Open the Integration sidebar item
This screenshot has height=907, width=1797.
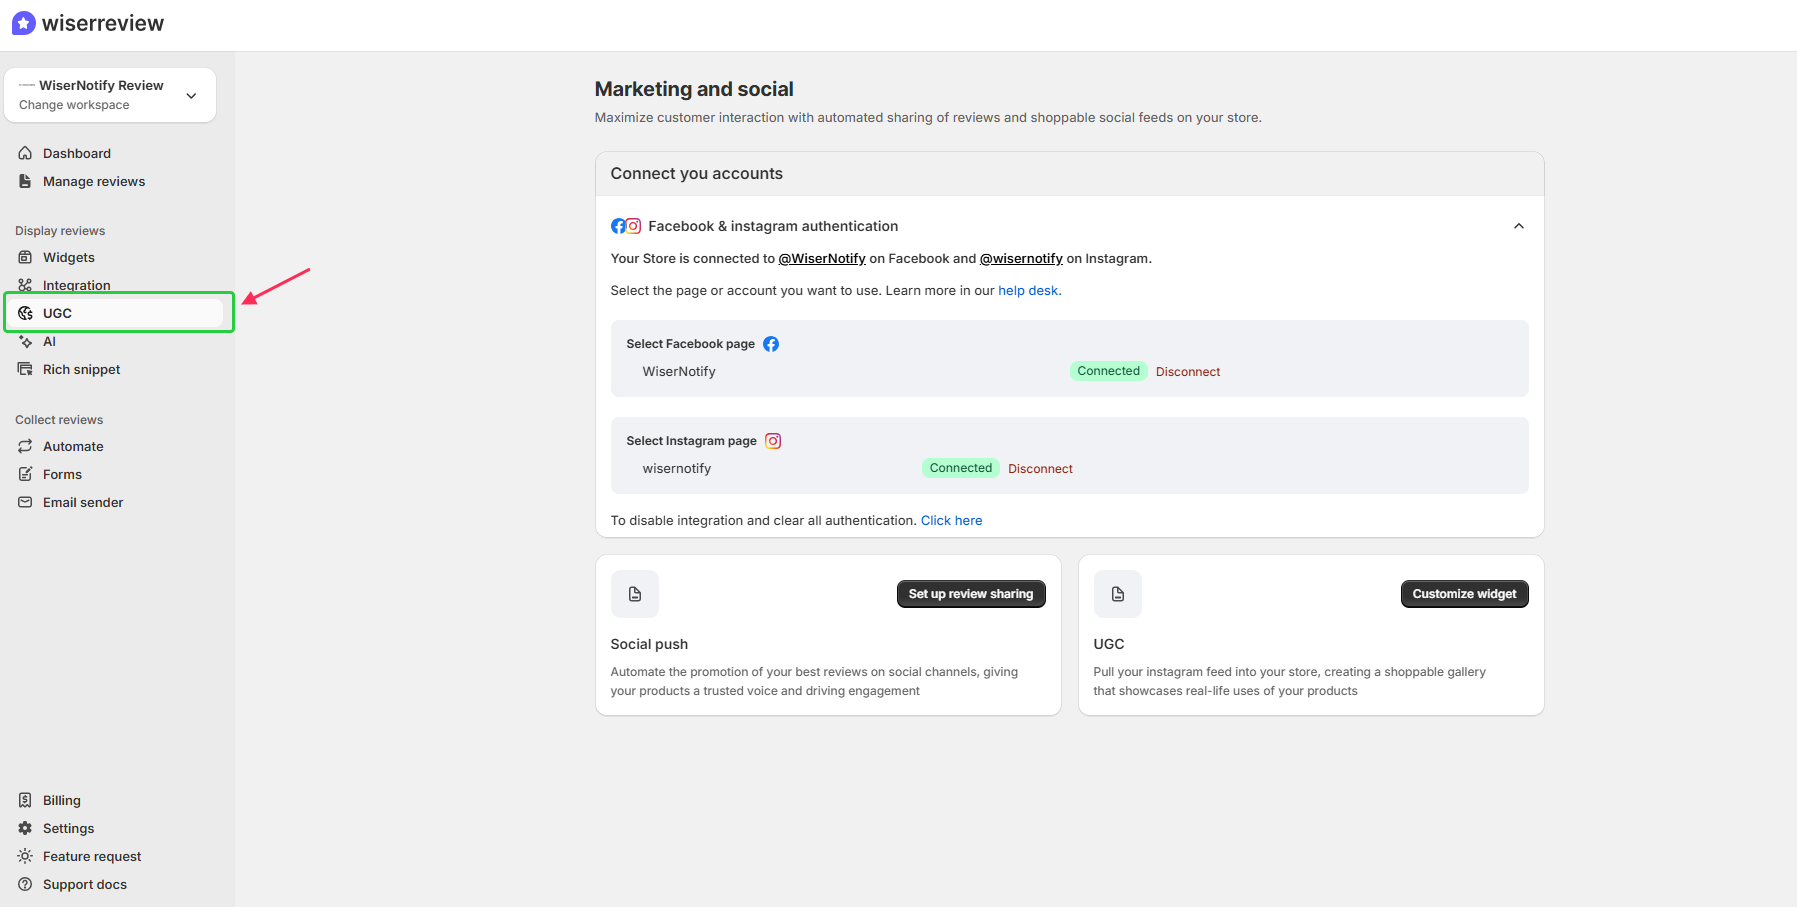[75, 285]
